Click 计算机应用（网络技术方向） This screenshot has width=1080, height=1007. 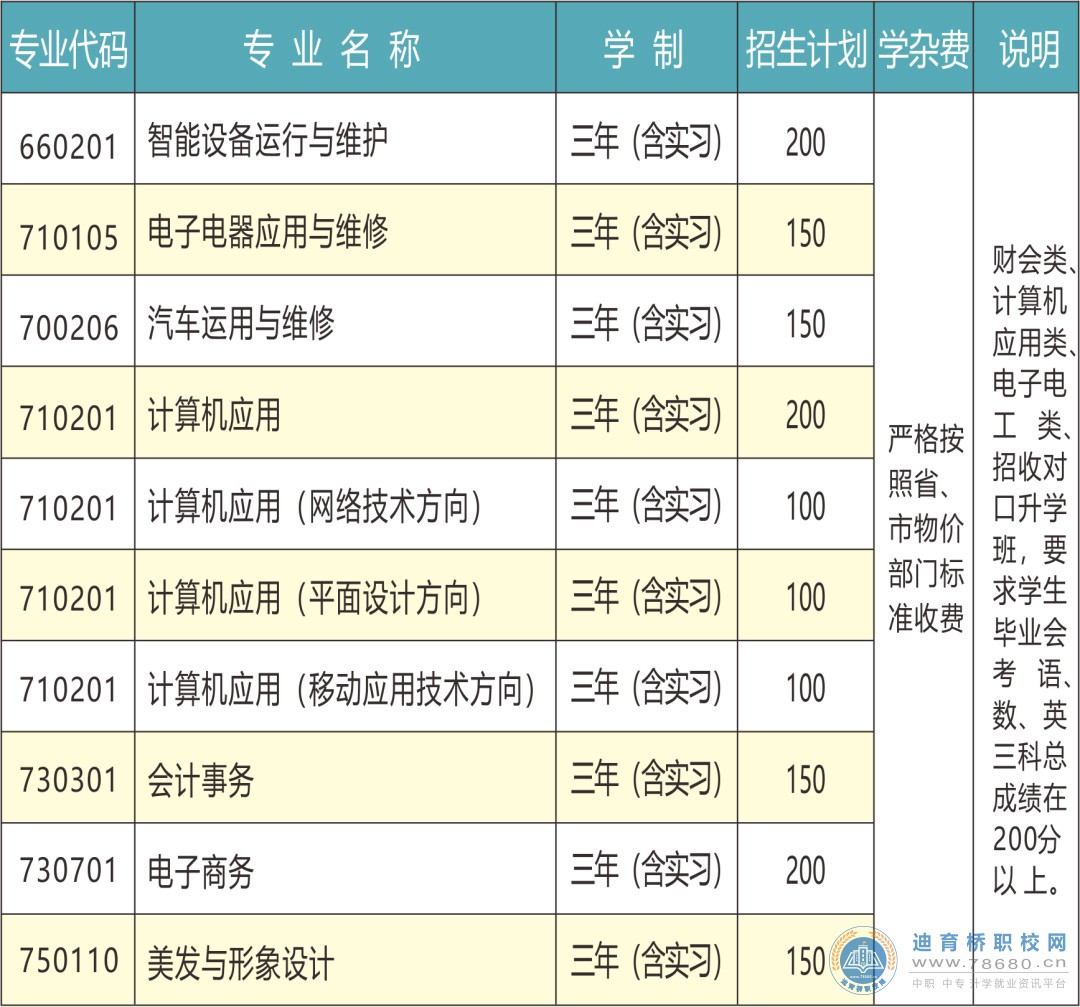click(x=314, y=506)
